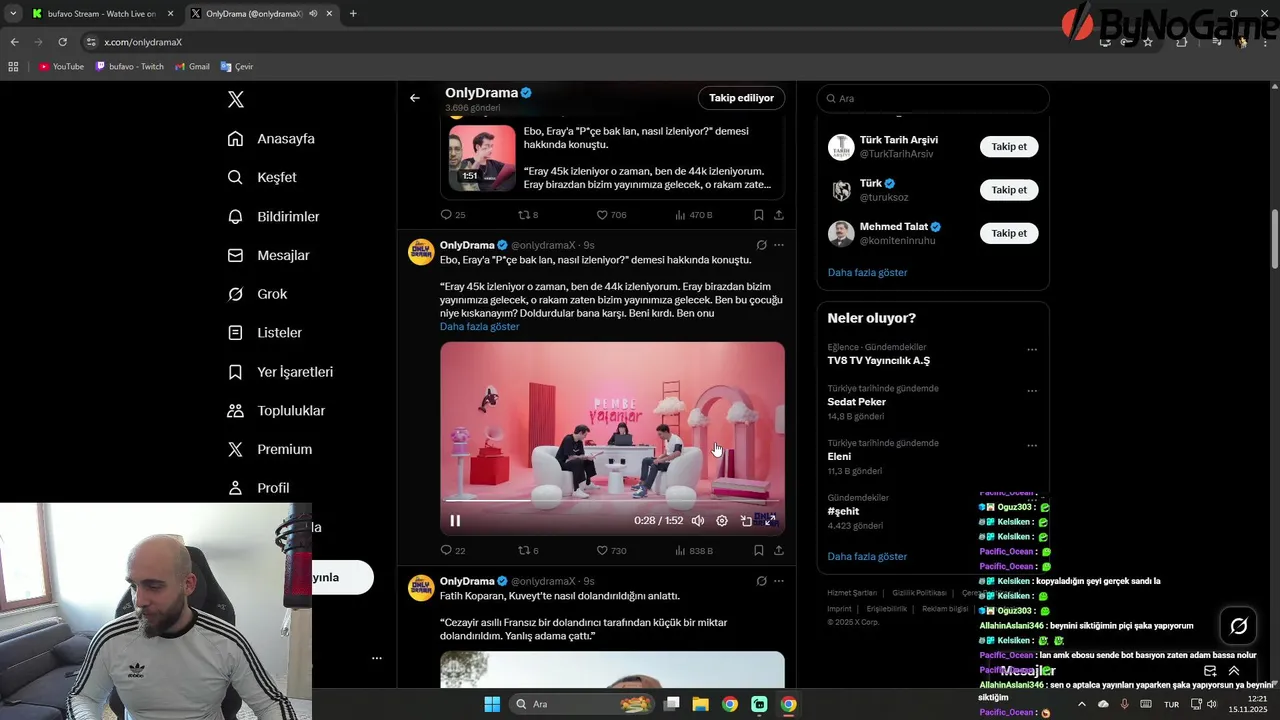The image size is (1280, 720).
Task: Reply to Ebo tweet with 22 replies
Action: 453,550
